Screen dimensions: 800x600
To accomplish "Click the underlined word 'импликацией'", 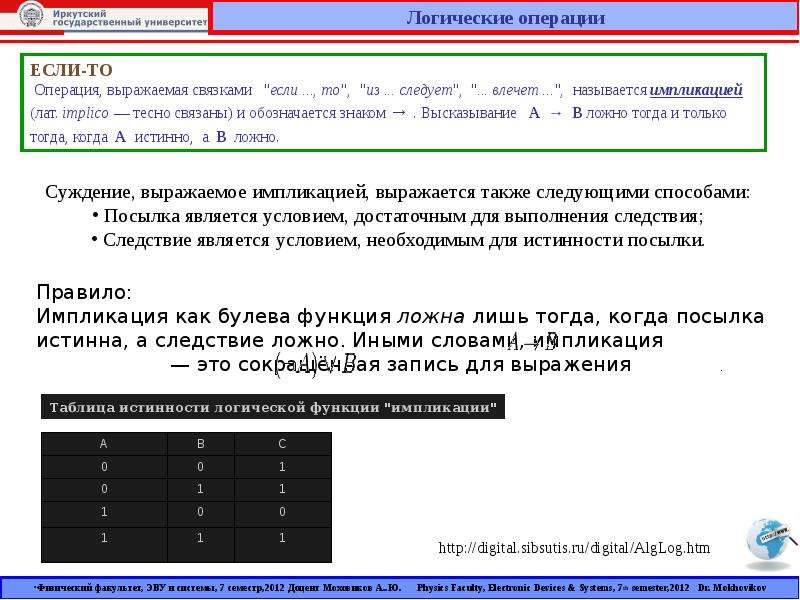I will [696, 90].
